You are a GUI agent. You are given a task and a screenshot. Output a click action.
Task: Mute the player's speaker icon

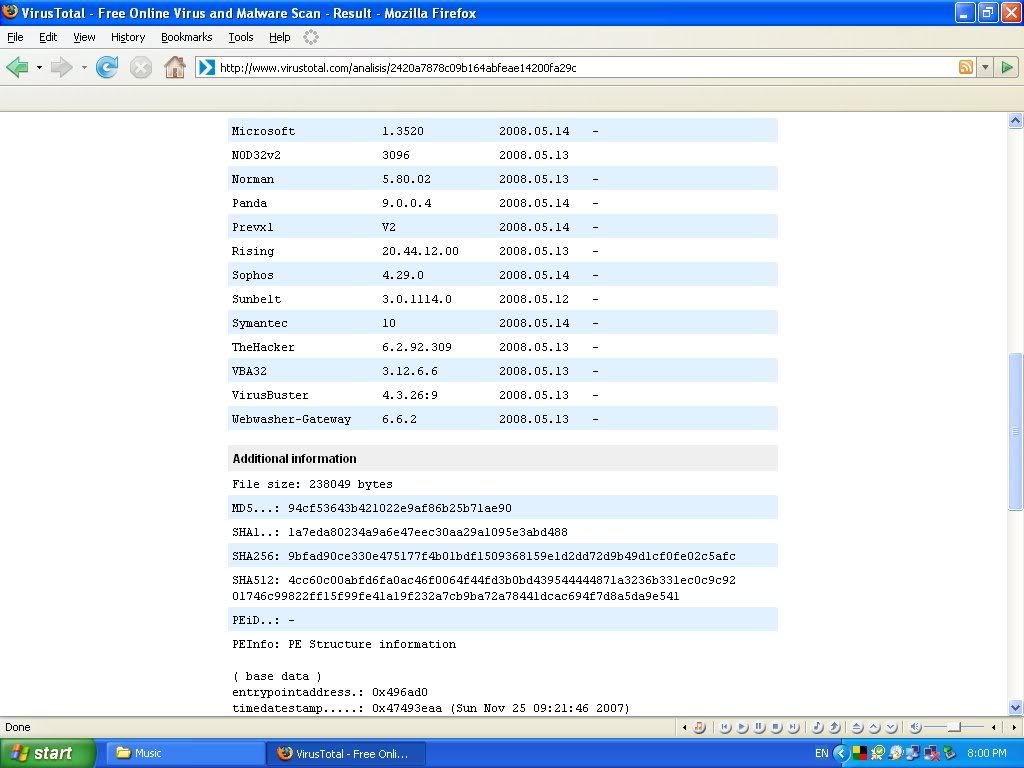pyautogui.click(x=914, y=727)
